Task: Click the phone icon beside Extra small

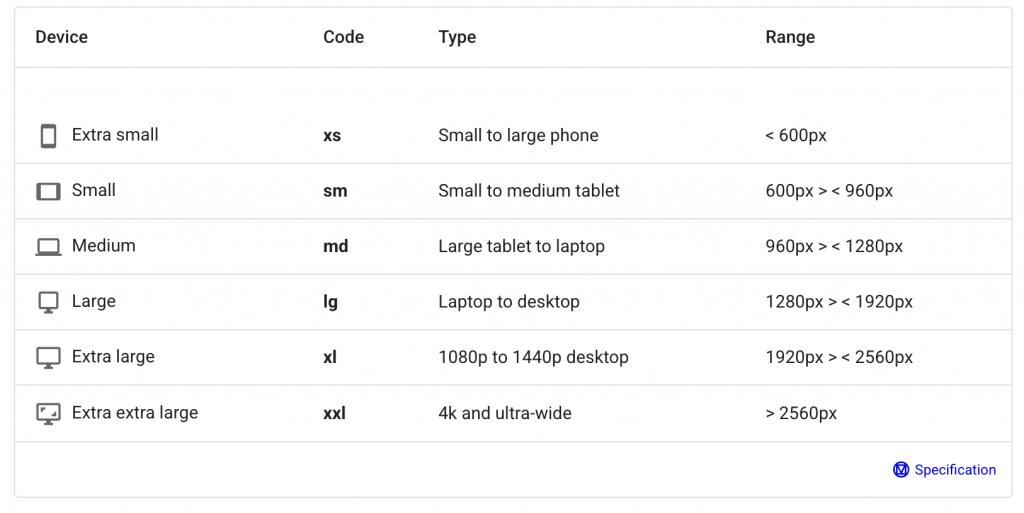Action: point(48,136)
